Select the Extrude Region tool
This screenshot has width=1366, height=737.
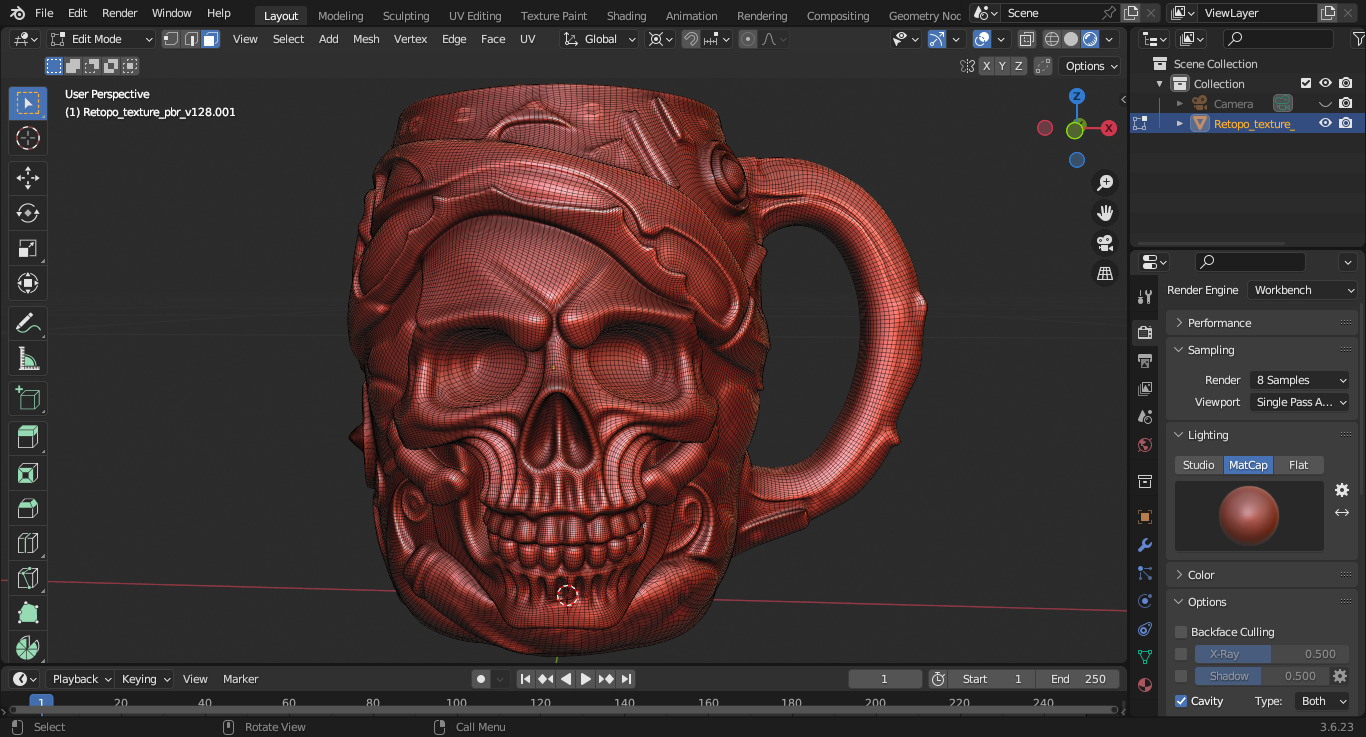pyautogui.click(x=28, y=438)
